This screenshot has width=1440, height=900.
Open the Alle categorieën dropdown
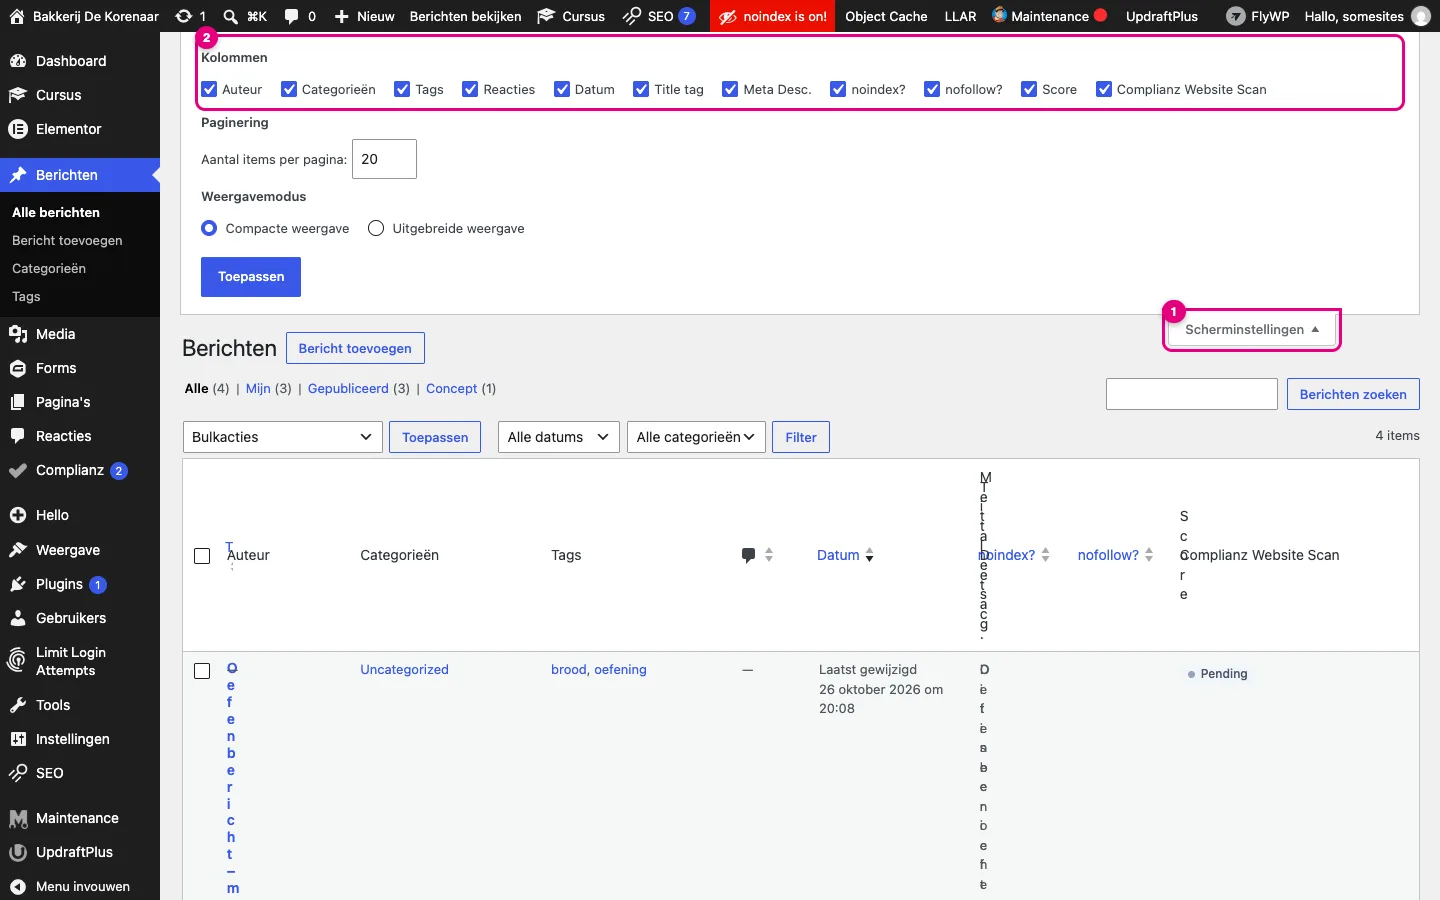click(x=696, y=437)
